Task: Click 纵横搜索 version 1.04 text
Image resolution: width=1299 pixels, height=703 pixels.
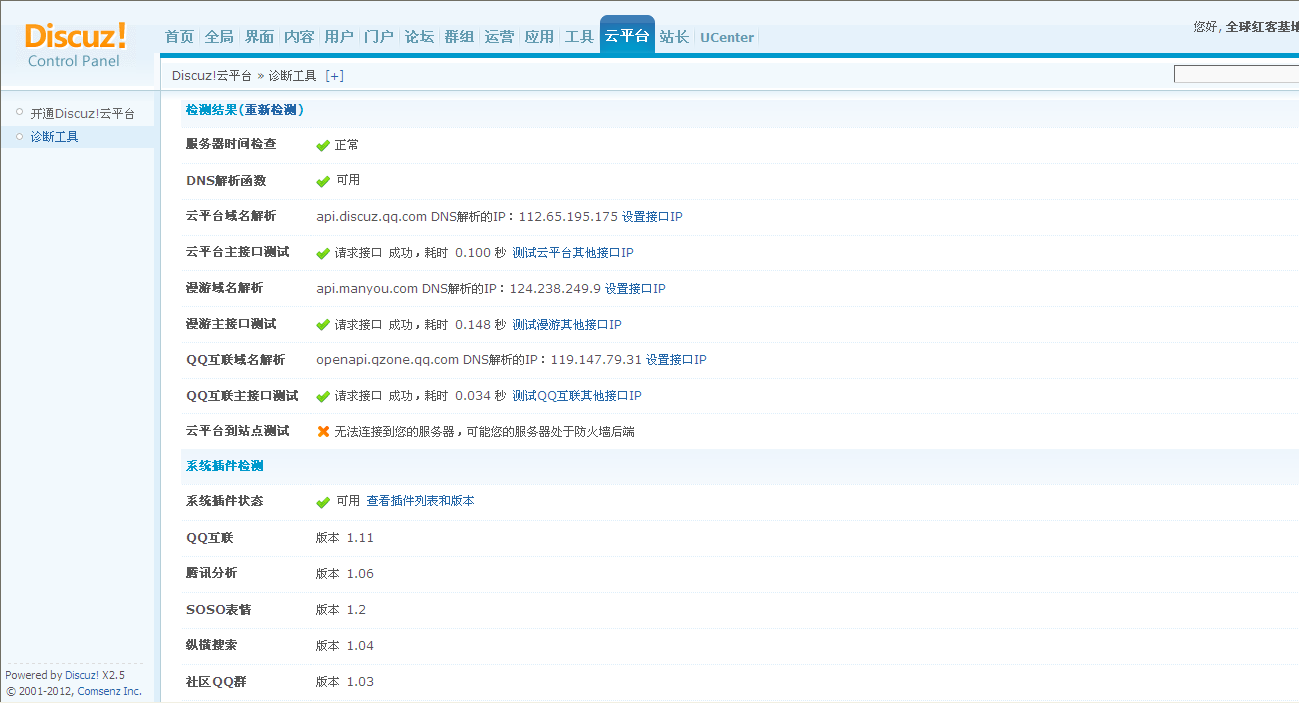Action: [345, 646]
